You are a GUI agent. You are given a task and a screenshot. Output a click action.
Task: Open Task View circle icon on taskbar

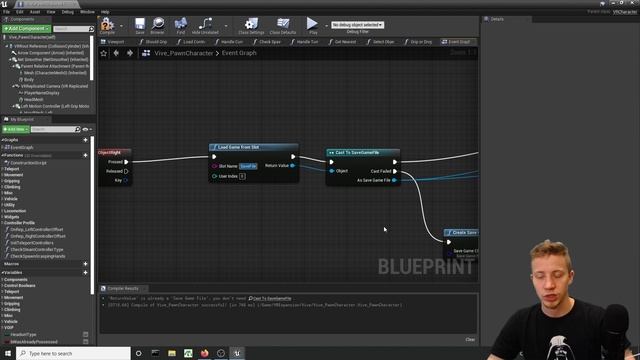tap(139, 353)
